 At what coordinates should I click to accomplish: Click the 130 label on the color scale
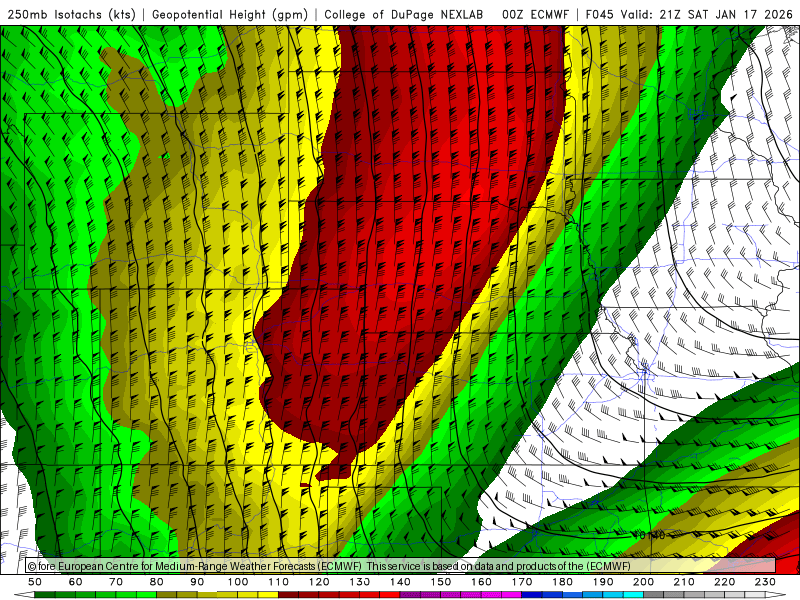tap(360, 582)
